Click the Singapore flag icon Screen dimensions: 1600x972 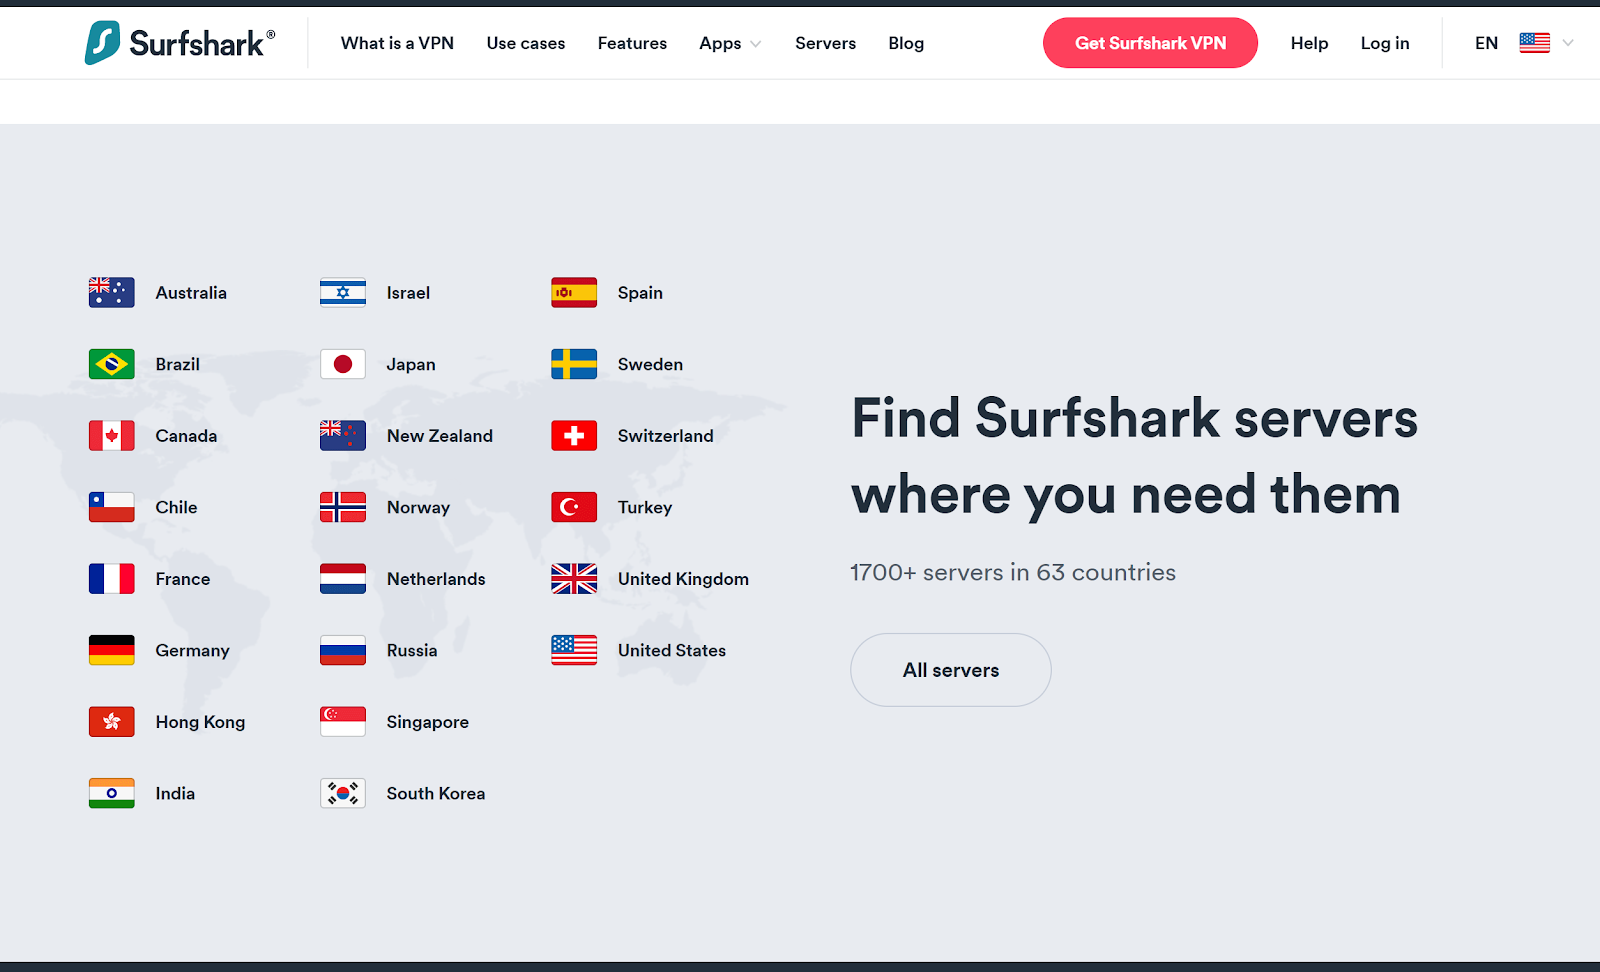tap(343, 722)
